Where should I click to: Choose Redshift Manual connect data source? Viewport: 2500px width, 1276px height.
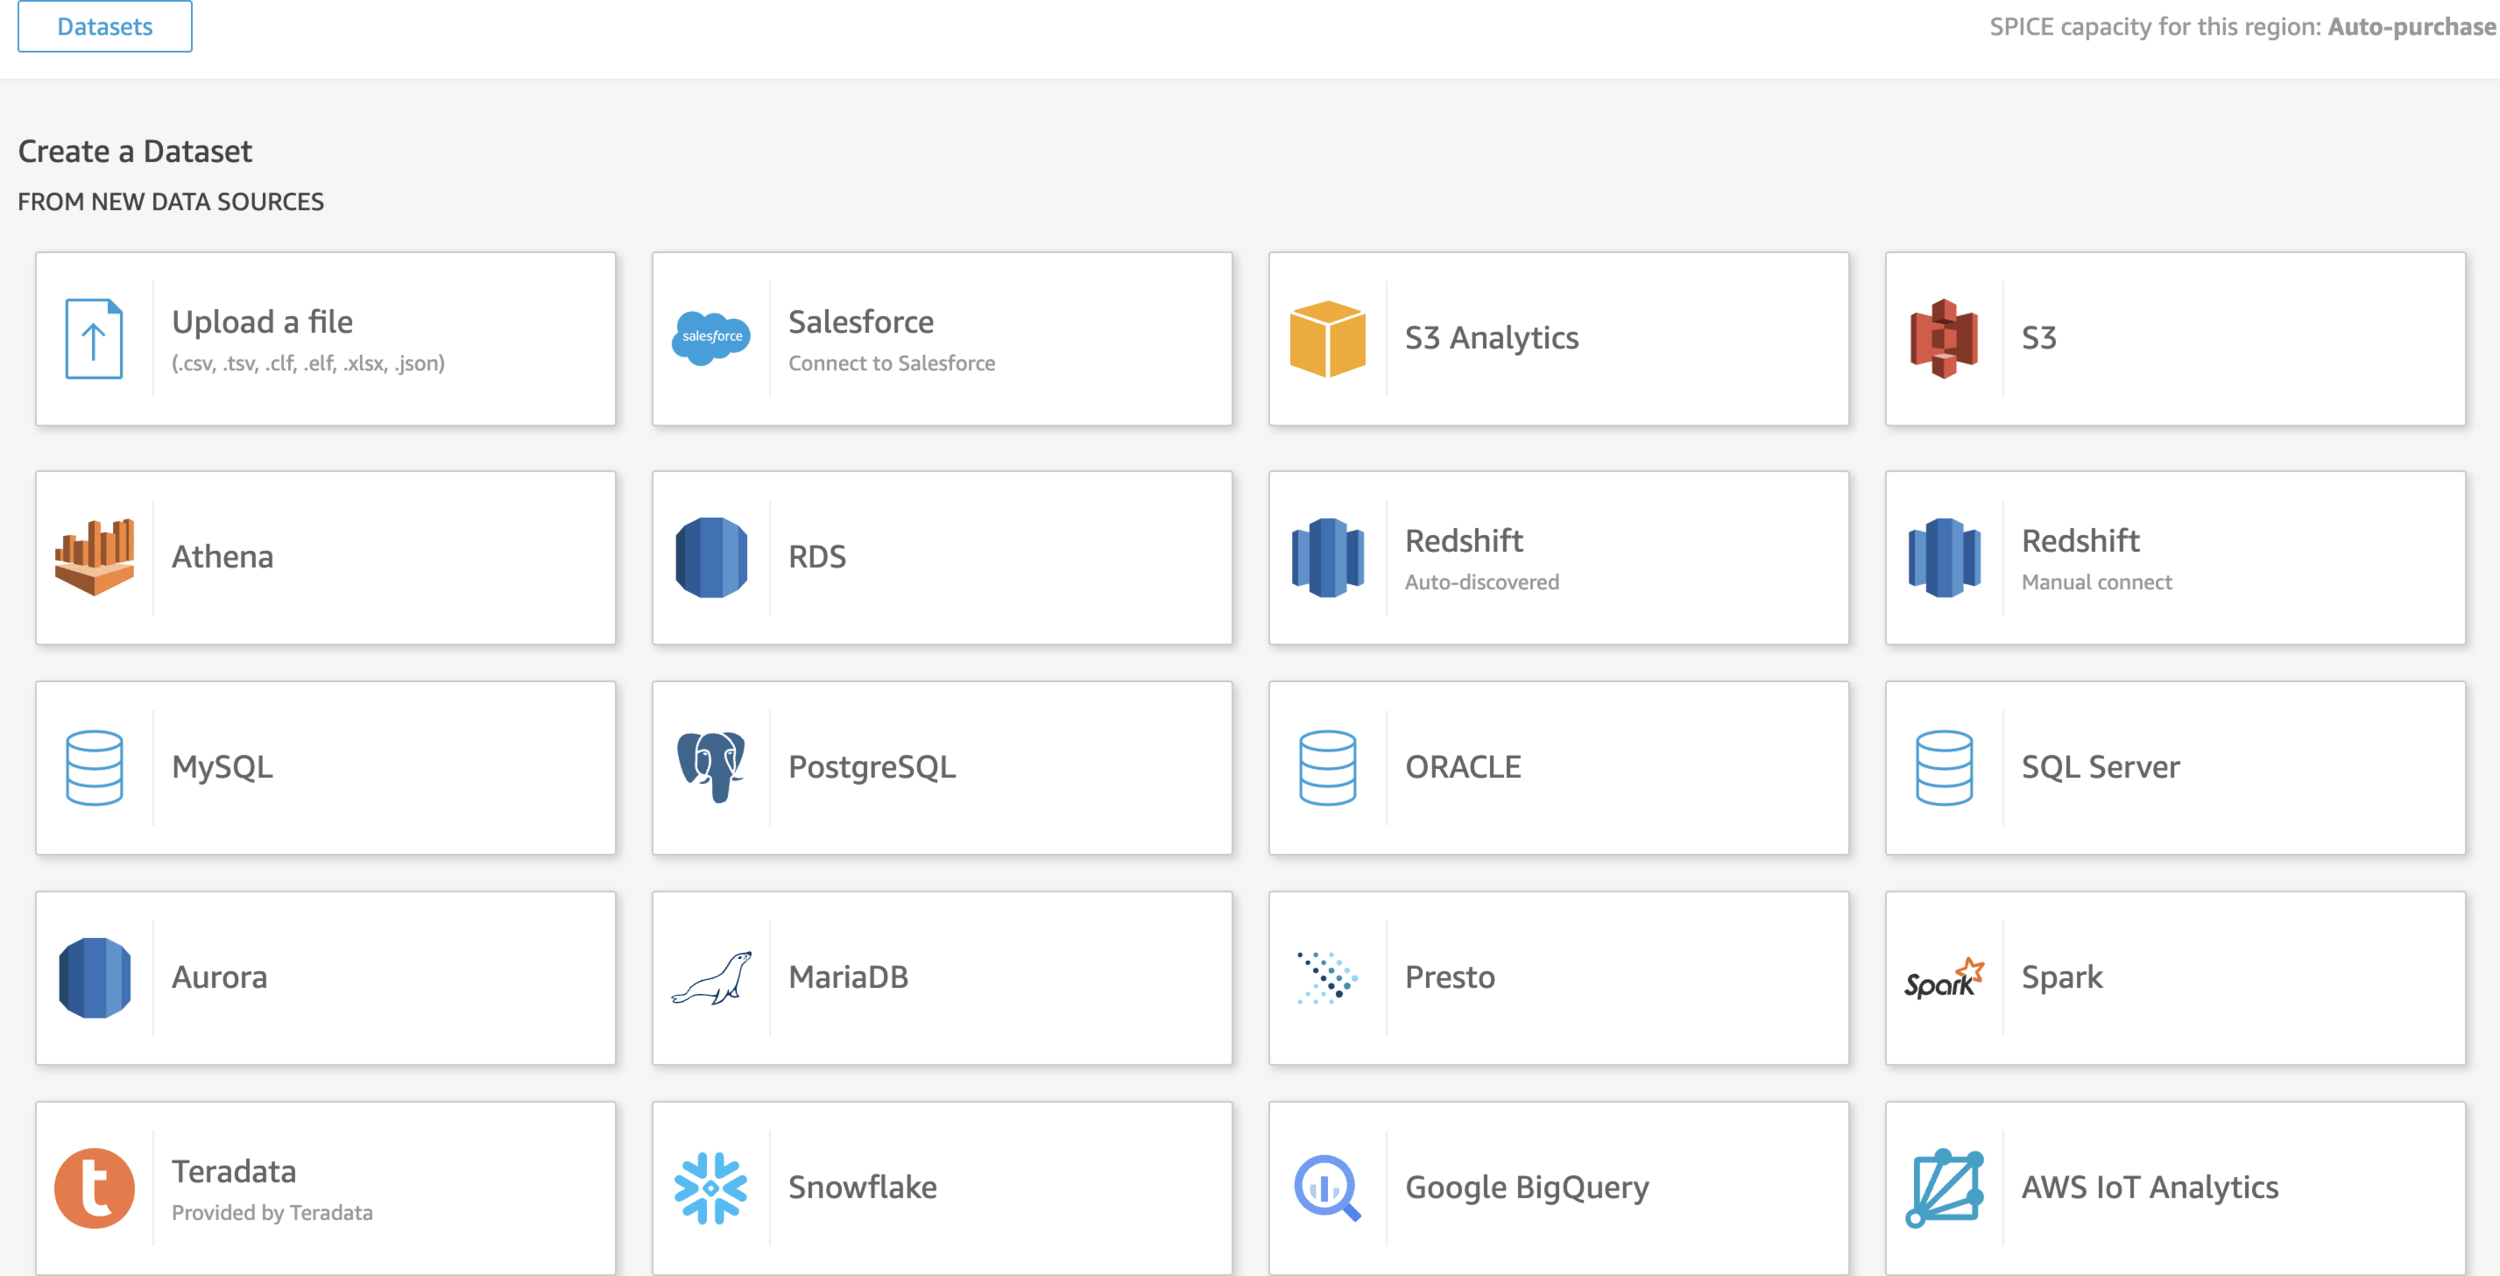pos(2175,558)
